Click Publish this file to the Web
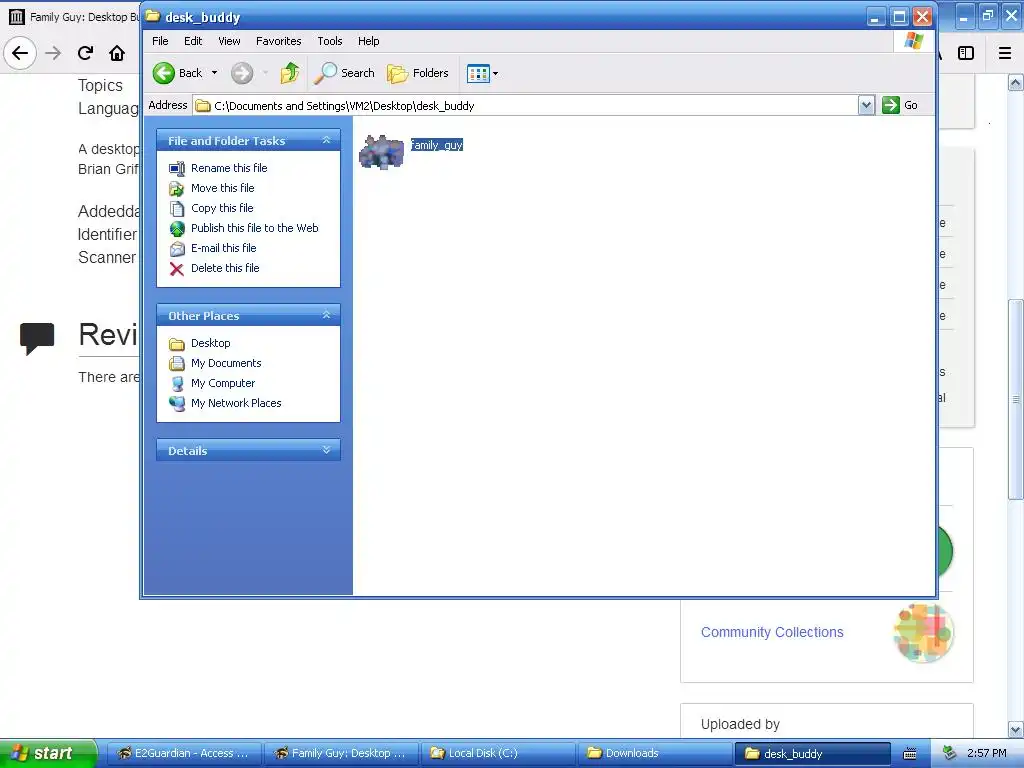The height and width of the screenshot is (768, 1024). coord(255,228)
